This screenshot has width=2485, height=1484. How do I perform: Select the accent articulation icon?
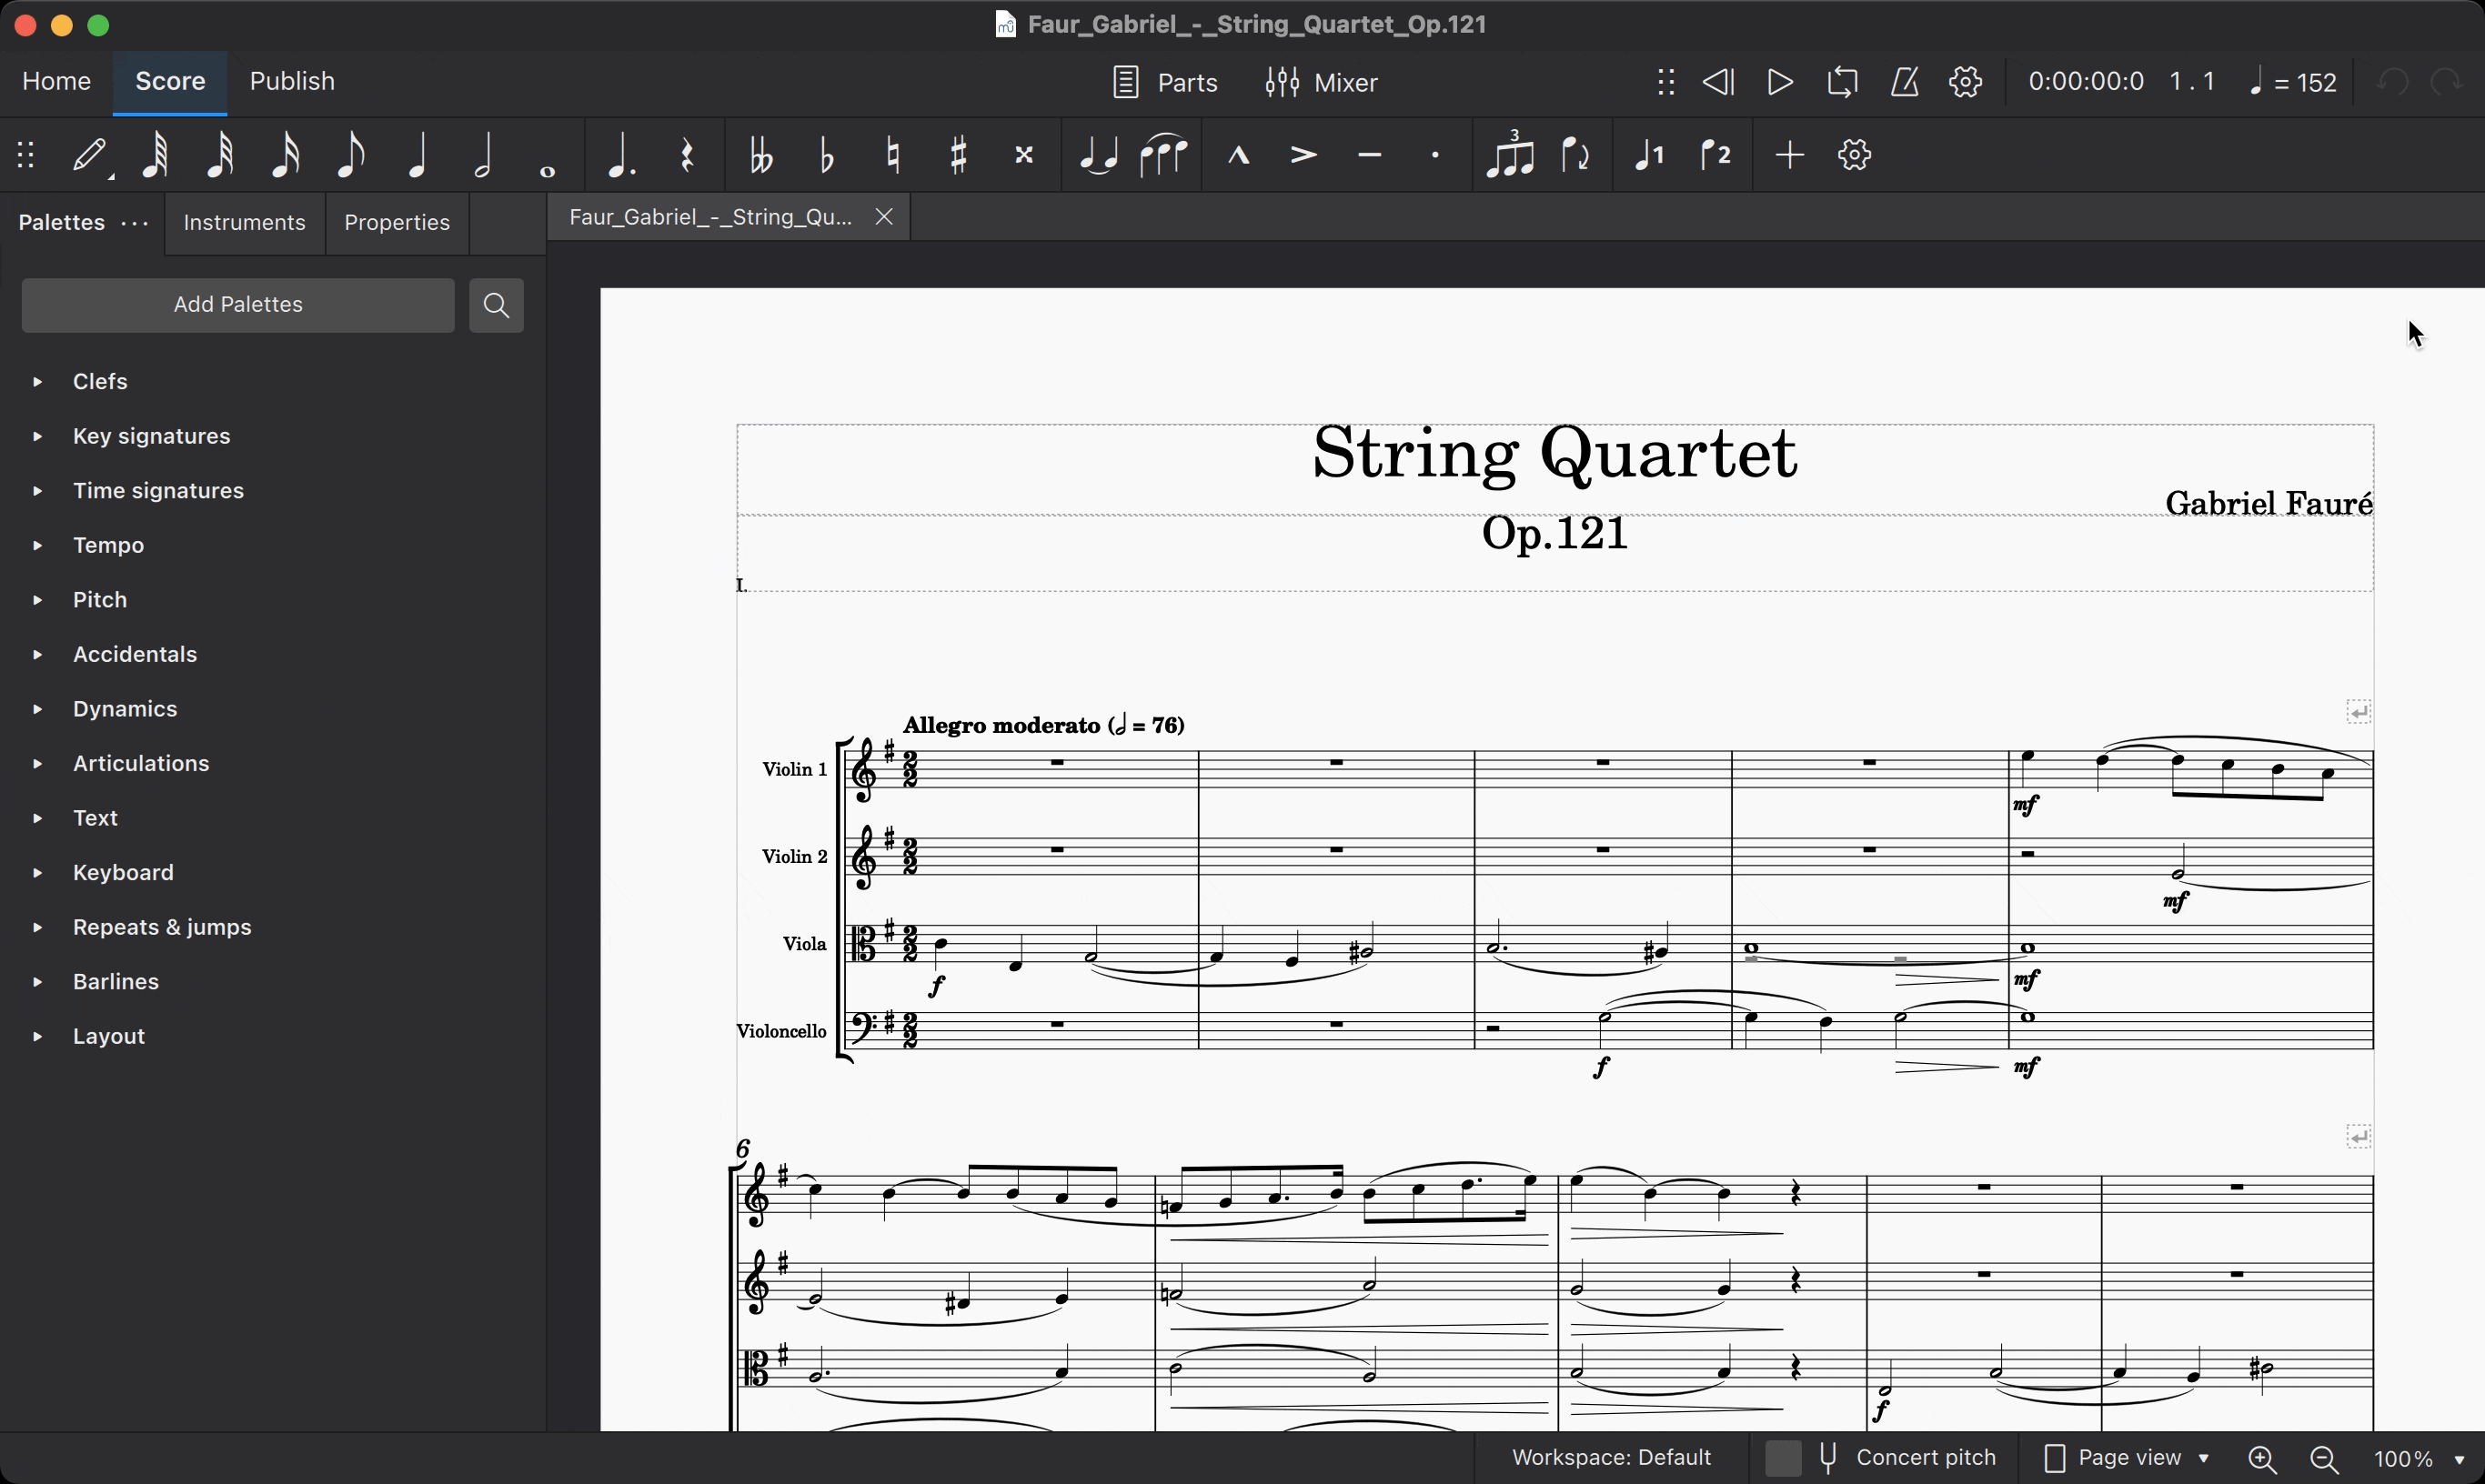tap(1302, 155)
